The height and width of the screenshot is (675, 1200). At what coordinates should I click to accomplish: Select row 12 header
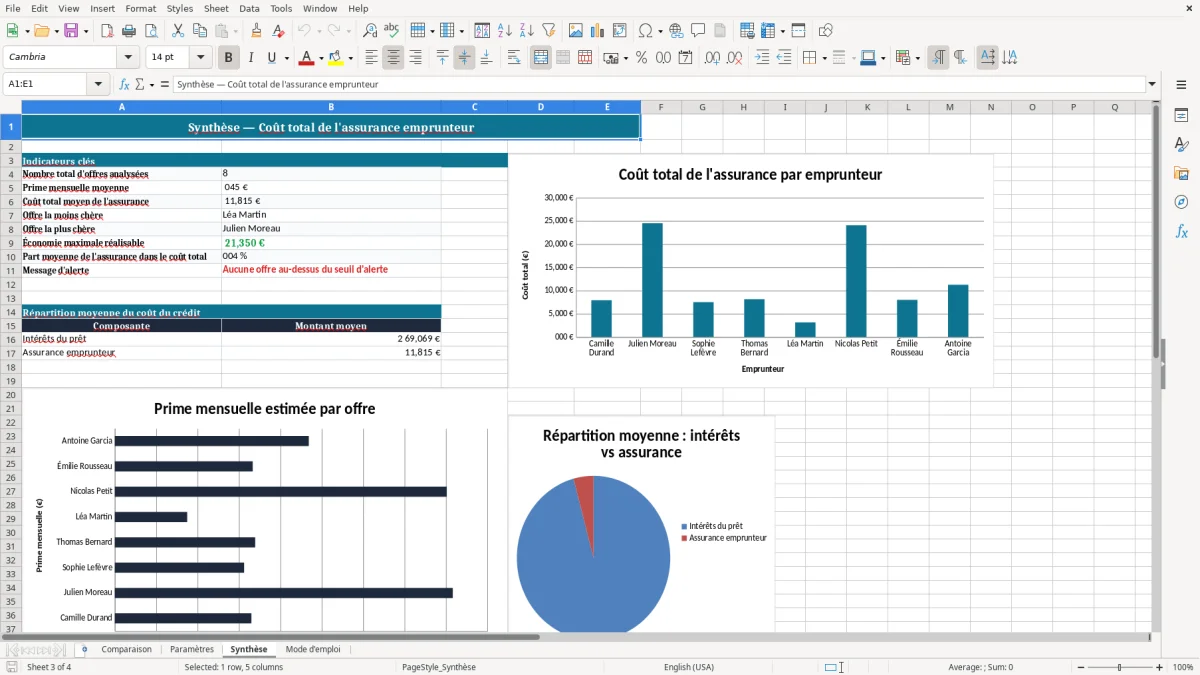pos(11,284)
